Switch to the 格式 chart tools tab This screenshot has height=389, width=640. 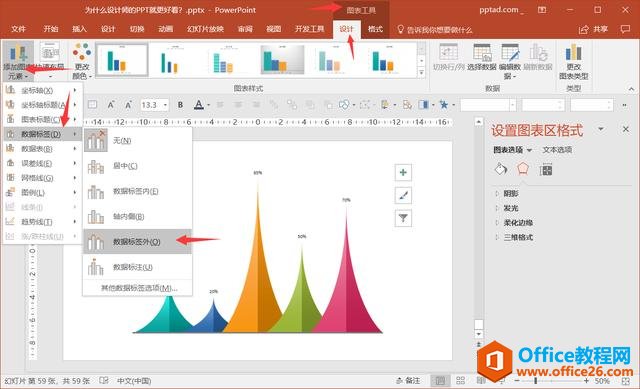pyautogui.click(x=375, y=29)
